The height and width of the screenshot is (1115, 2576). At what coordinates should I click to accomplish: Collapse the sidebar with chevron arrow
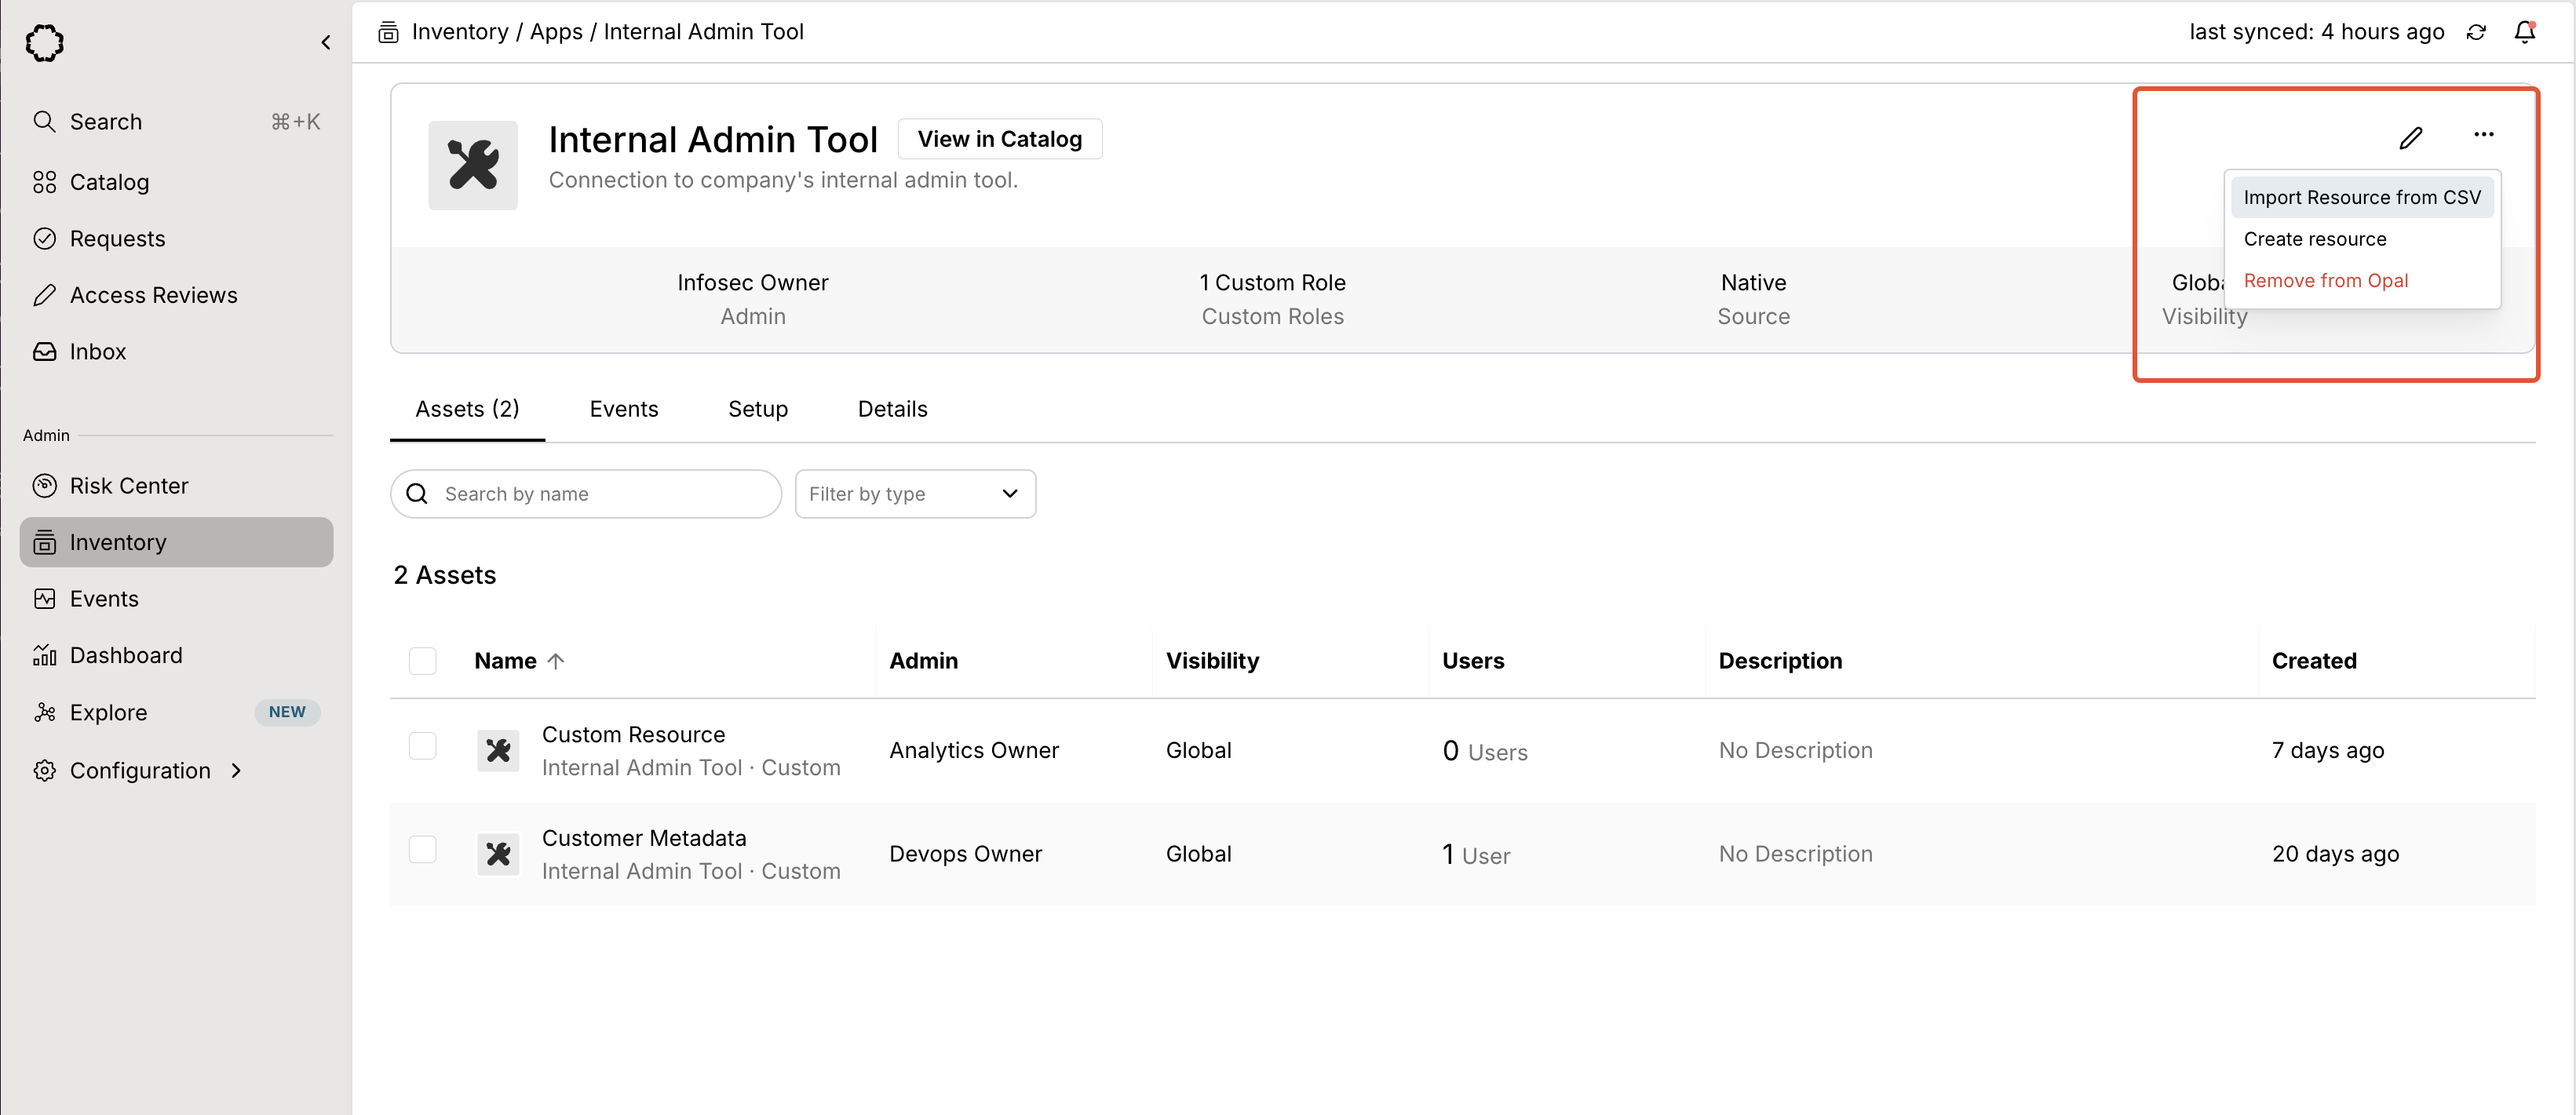tap(325, 42)
